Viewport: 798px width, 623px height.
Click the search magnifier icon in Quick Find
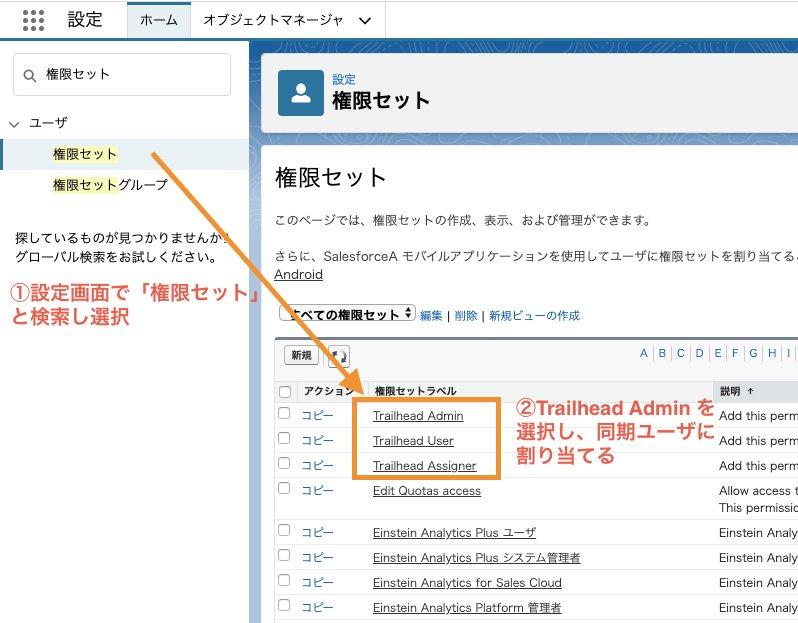[30, 76]
